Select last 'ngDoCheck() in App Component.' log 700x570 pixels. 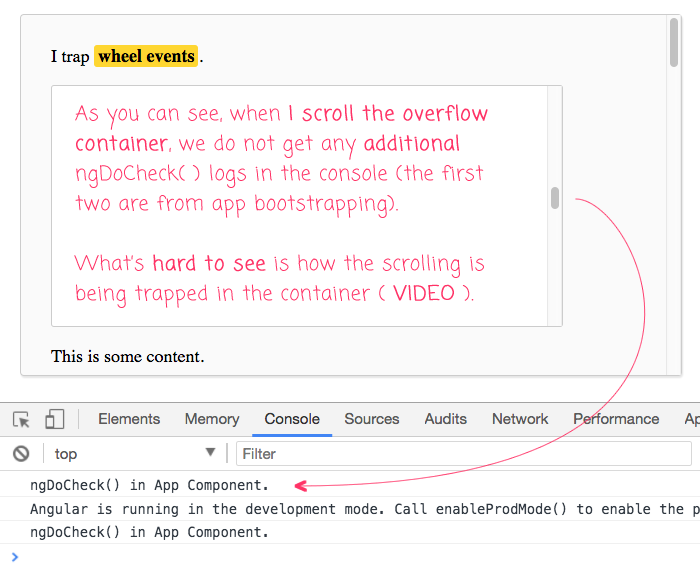tap(149, 532)
